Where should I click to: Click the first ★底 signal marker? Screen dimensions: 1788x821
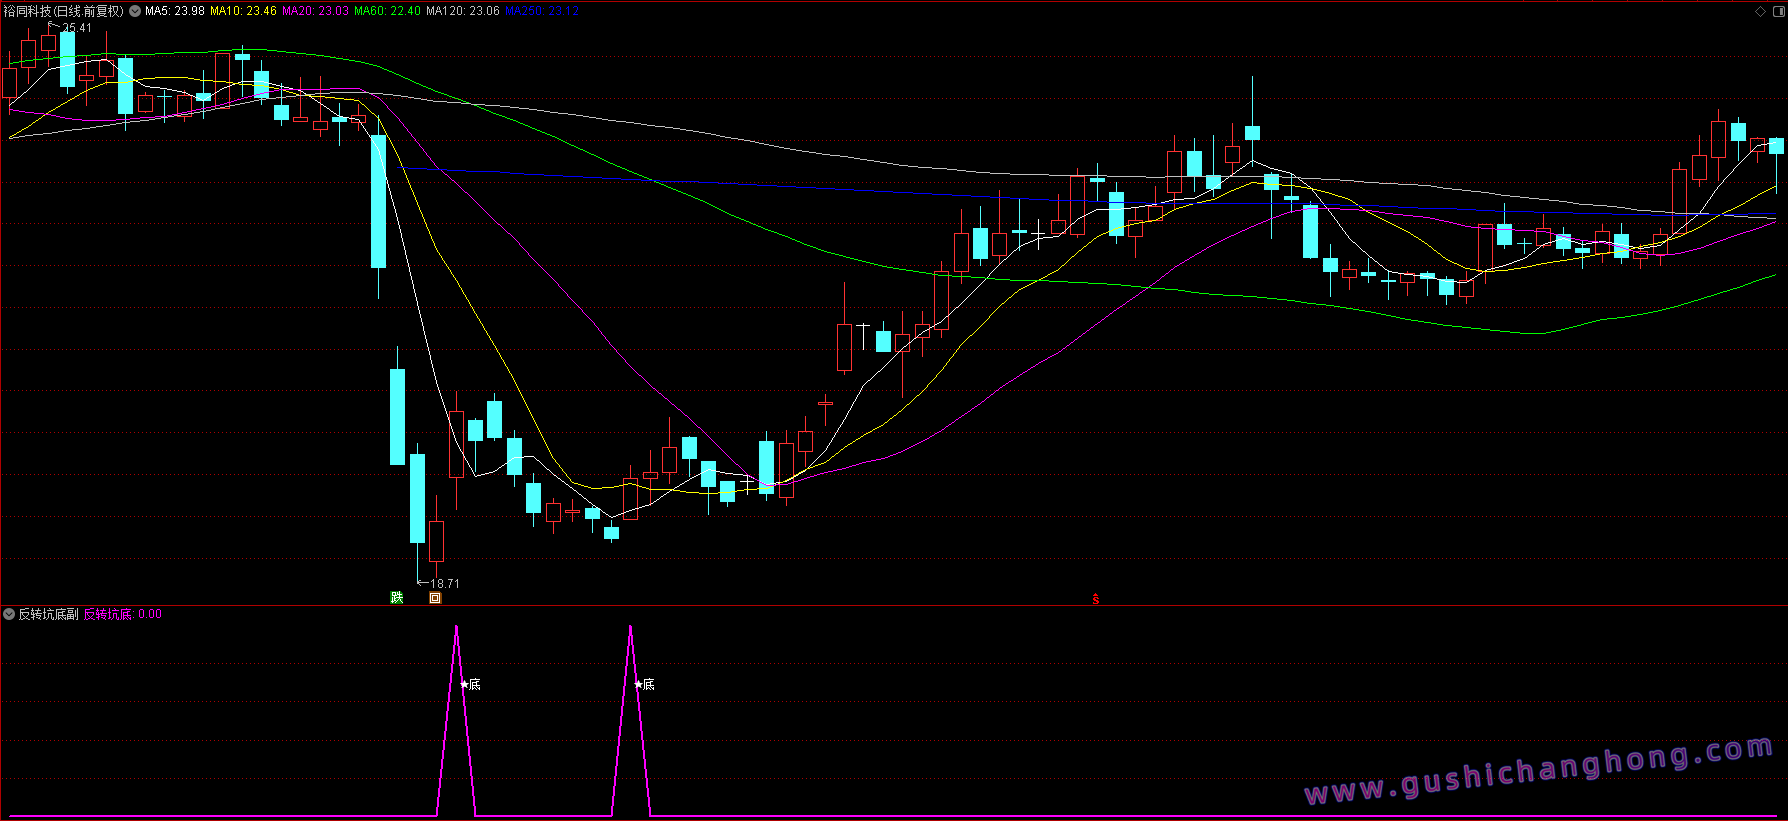click(470, 685)
